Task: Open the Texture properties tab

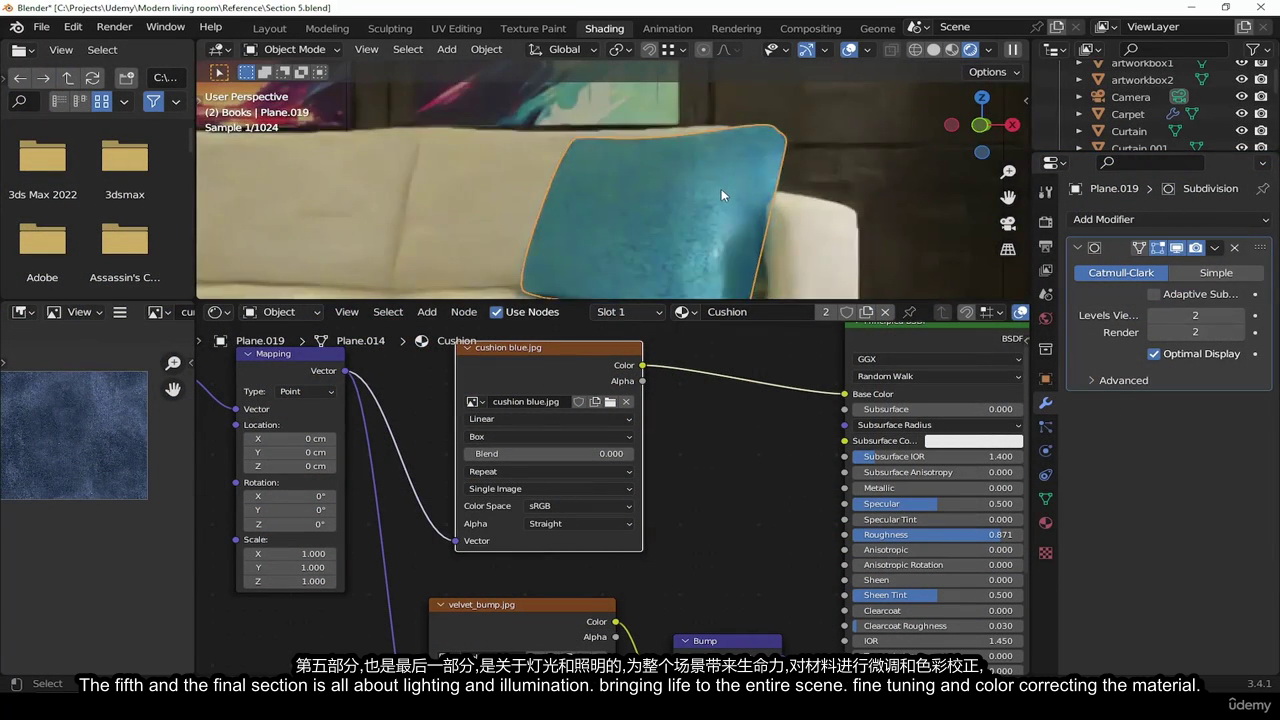Action: 1046,553
